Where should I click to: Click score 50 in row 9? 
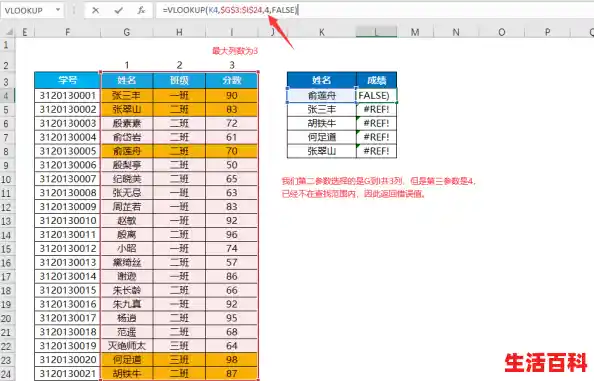click(x=231, y=165)
